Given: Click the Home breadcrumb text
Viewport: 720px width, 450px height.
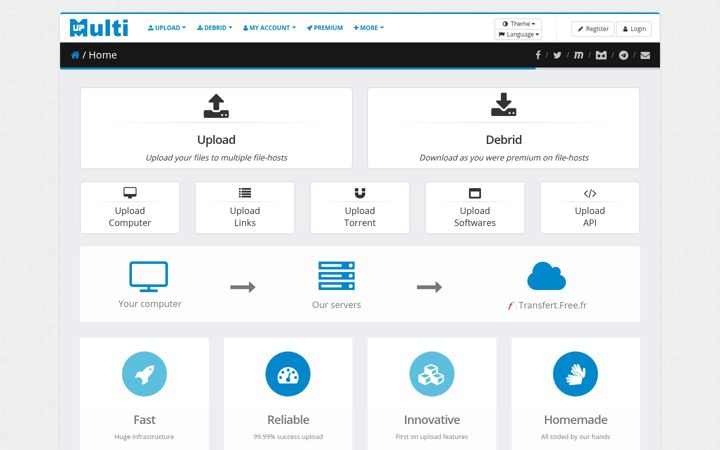Looking at the screenshot, I should tap(102, 55).
